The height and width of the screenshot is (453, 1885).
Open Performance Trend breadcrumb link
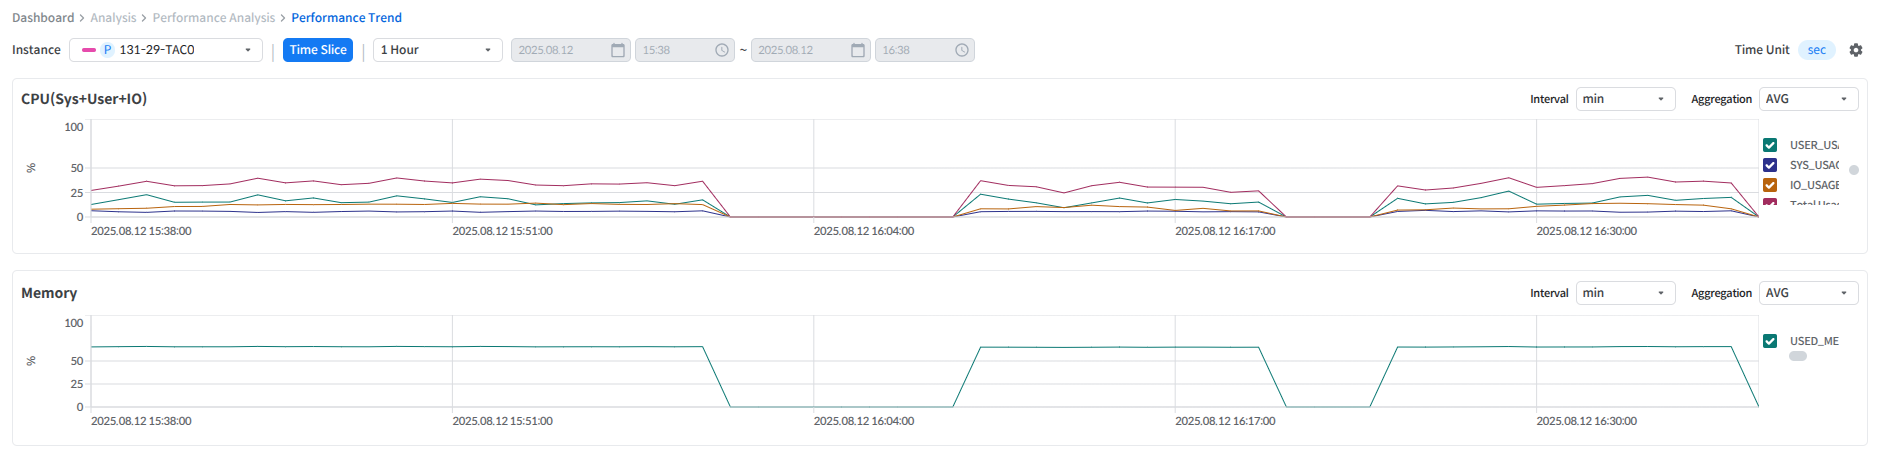pyautogui.click(x=346, y=18)
